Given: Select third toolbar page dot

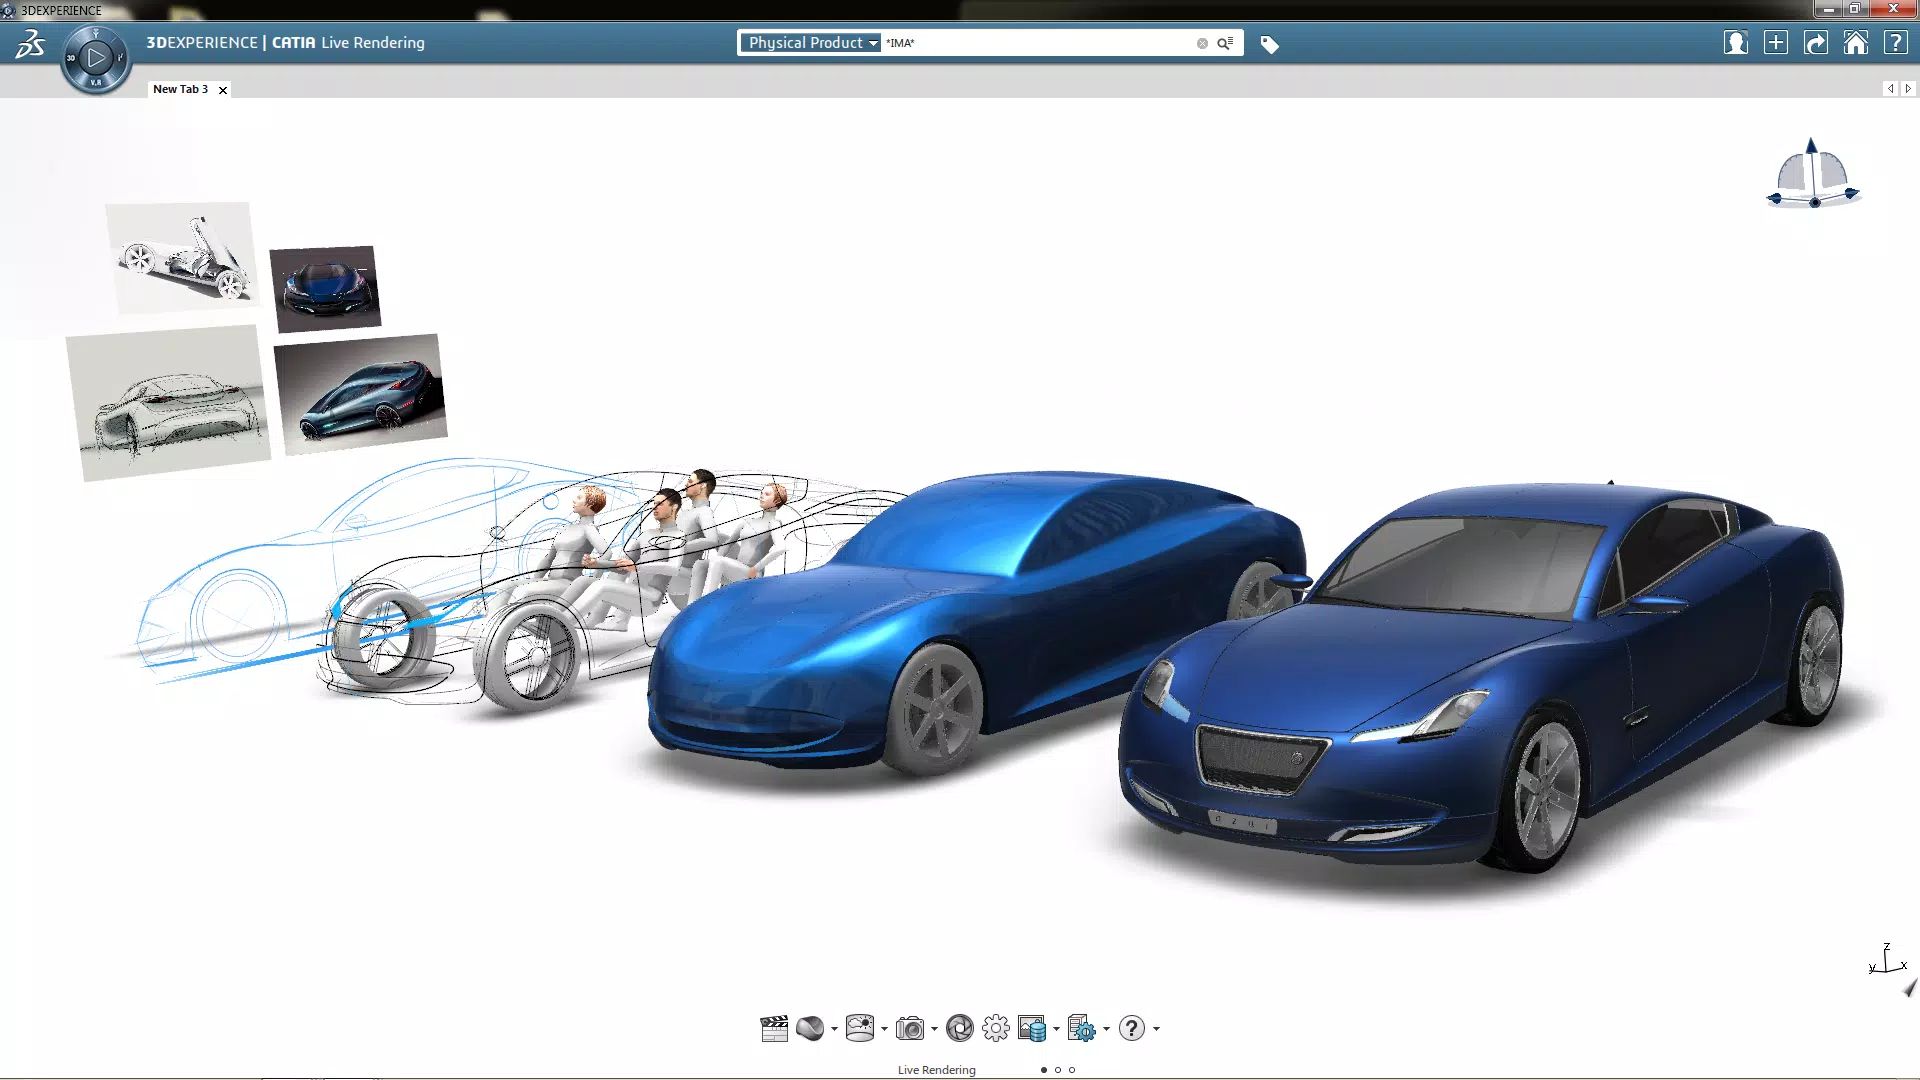Looking at the screenshot, I should (x=1072, y=1070).
